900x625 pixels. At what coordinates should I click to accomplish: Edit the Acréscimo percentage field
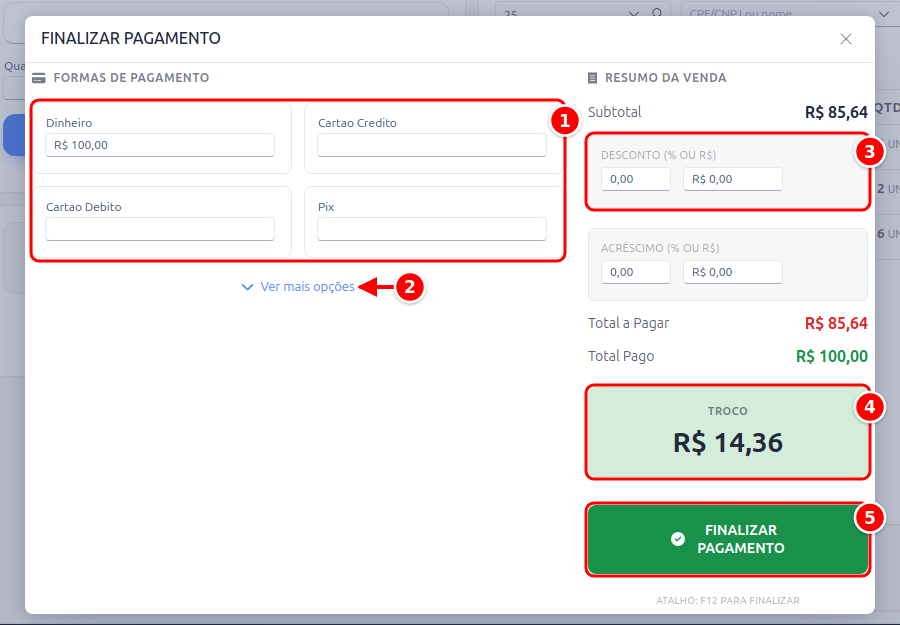coord(636,272)
